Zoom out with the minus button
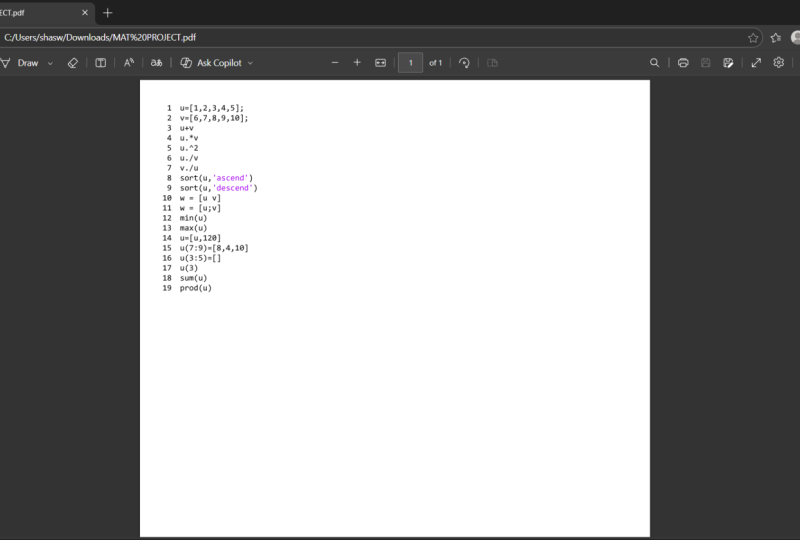Viewport: 800px width, 540px height. click(x=335, y=63)
